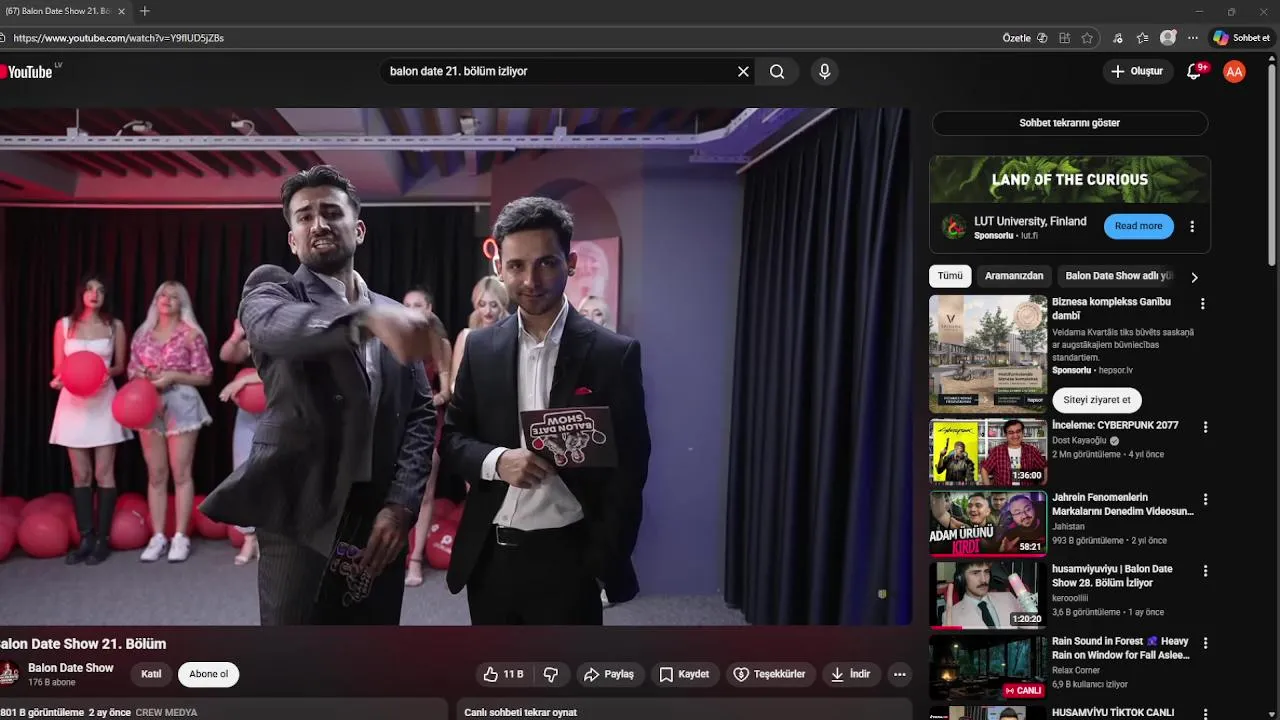Dislike the video with thumbs down
Viewport: 1280px width, 720px height.
pos(551,674)
